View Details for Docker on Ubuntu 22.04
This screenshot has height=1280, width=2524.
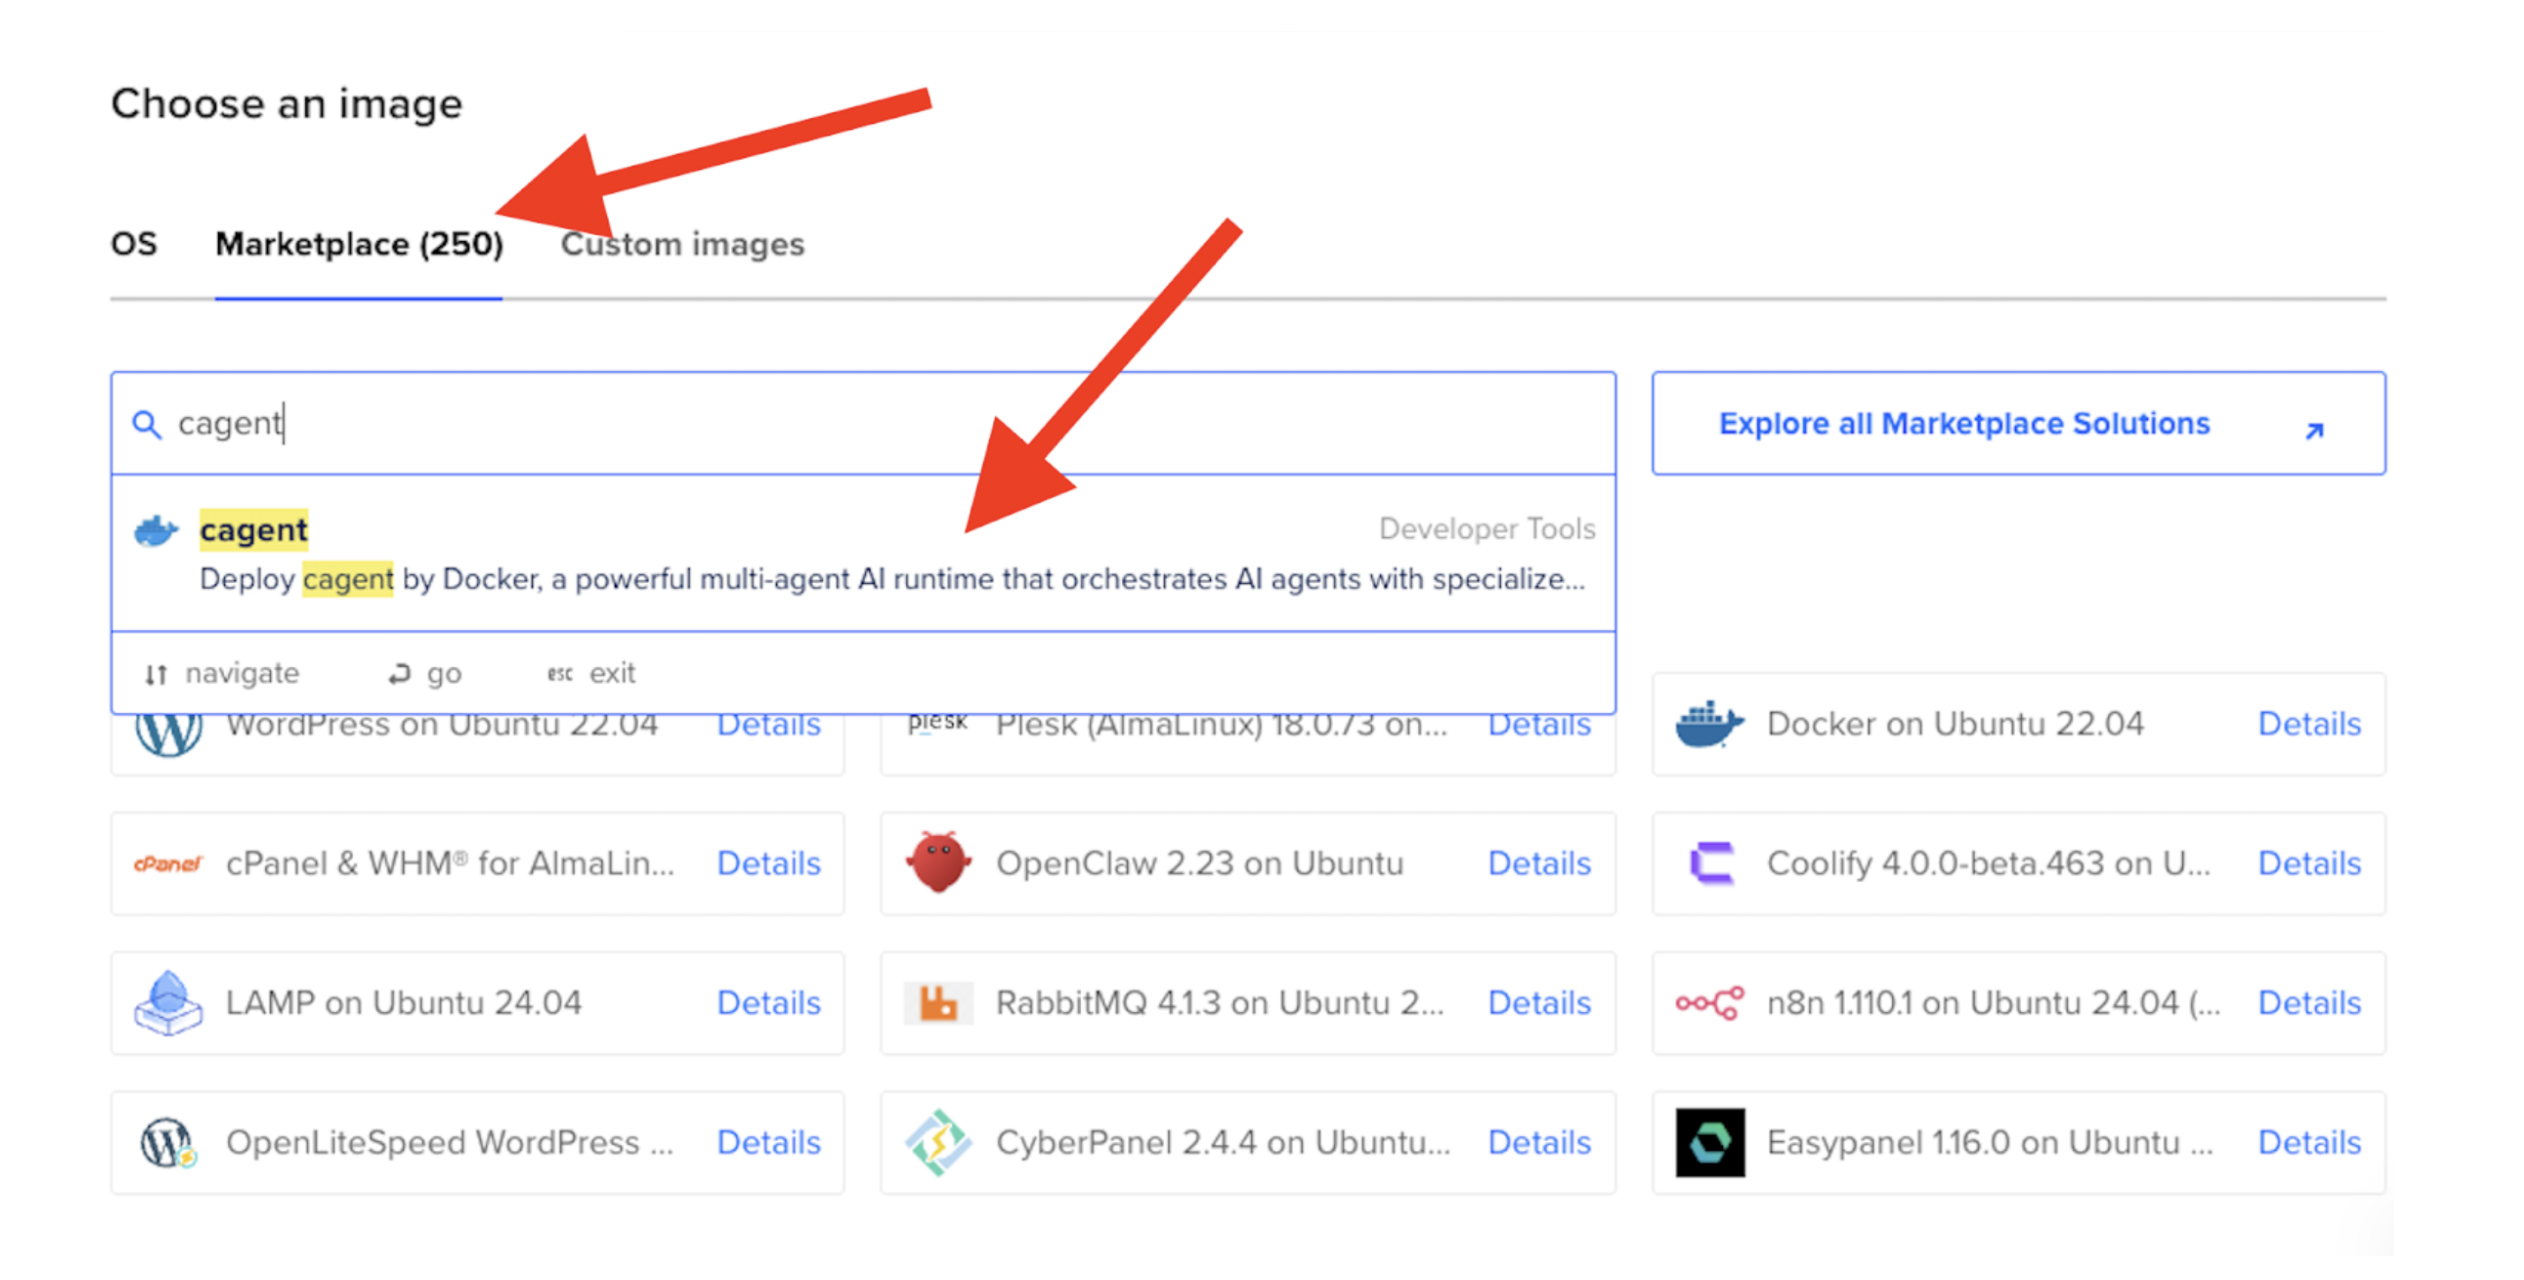pos(2308,723)
